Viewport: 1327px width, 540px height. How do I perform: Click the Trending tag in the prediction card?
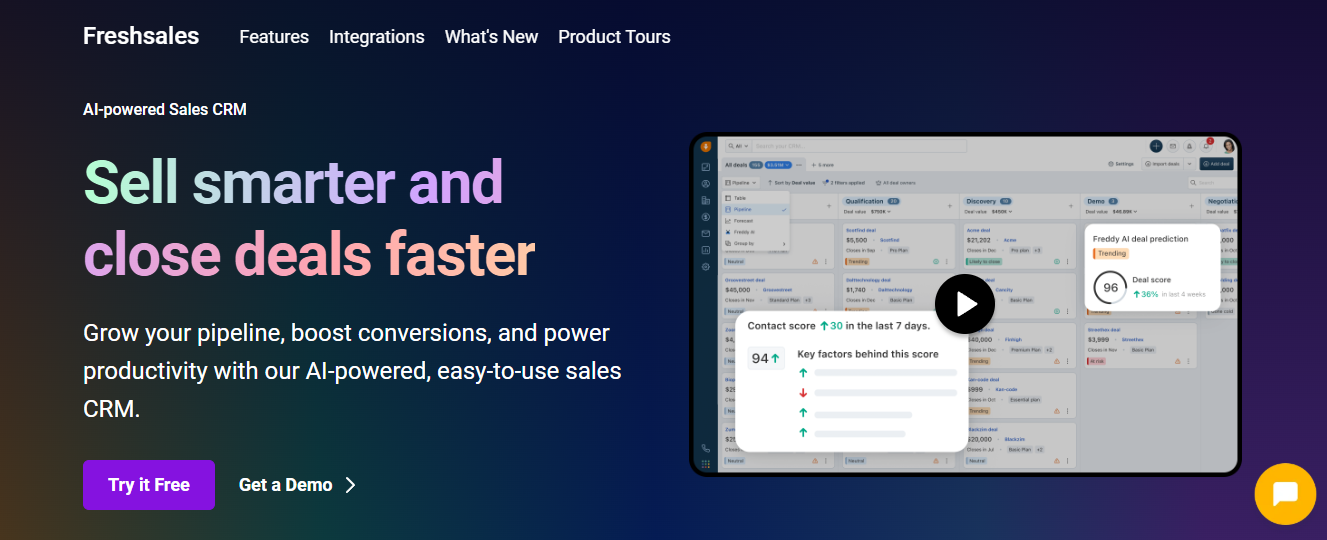coord(1113,253)
